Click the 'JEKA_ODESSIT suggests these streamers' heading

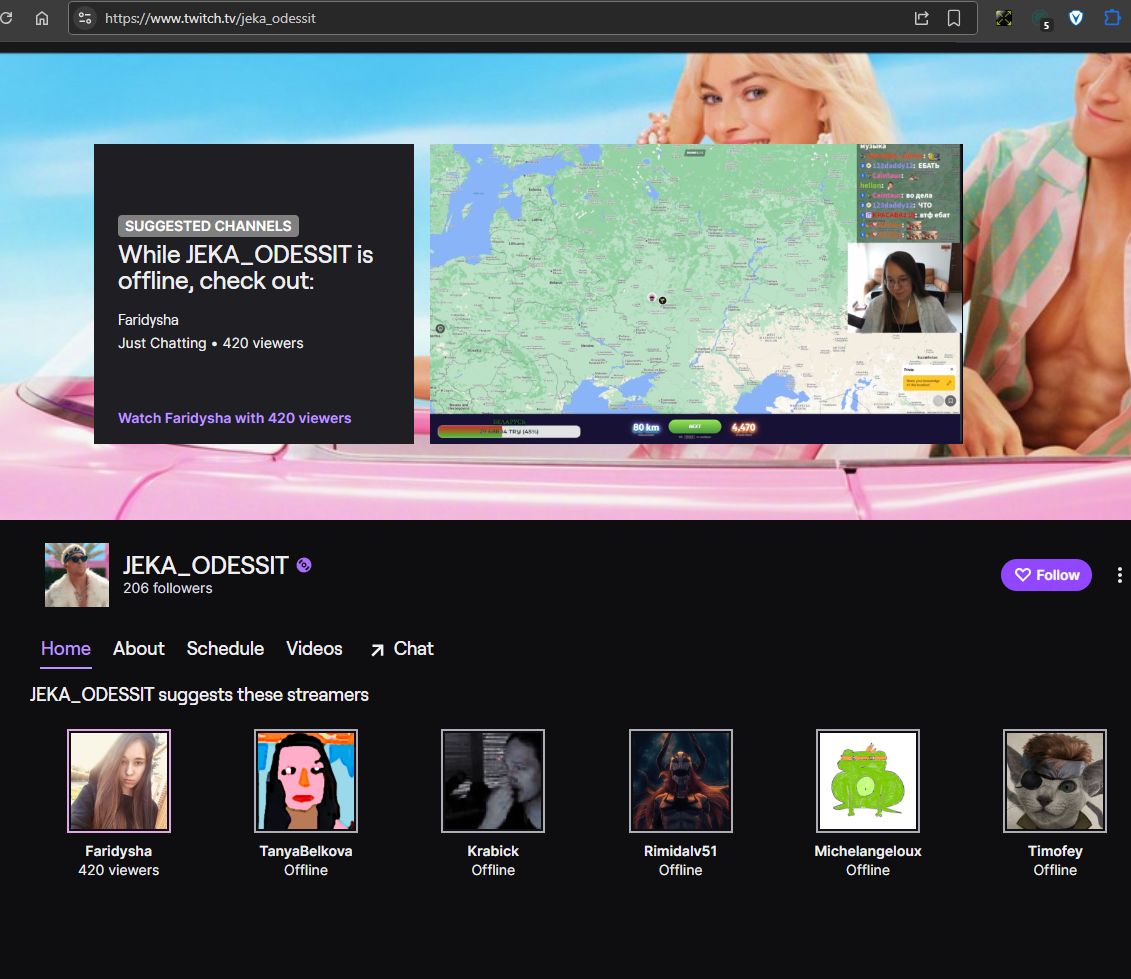[199, 695]
